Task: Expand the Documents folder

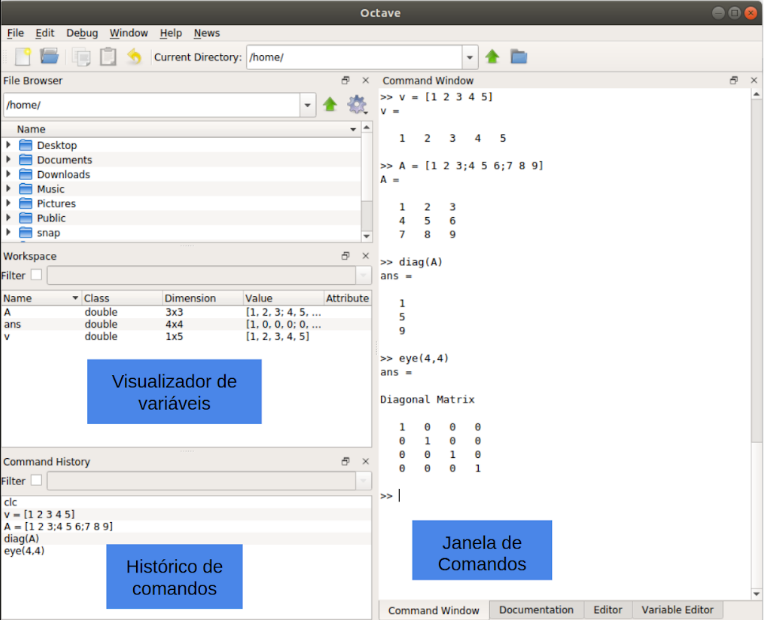Action: (8, 159)
